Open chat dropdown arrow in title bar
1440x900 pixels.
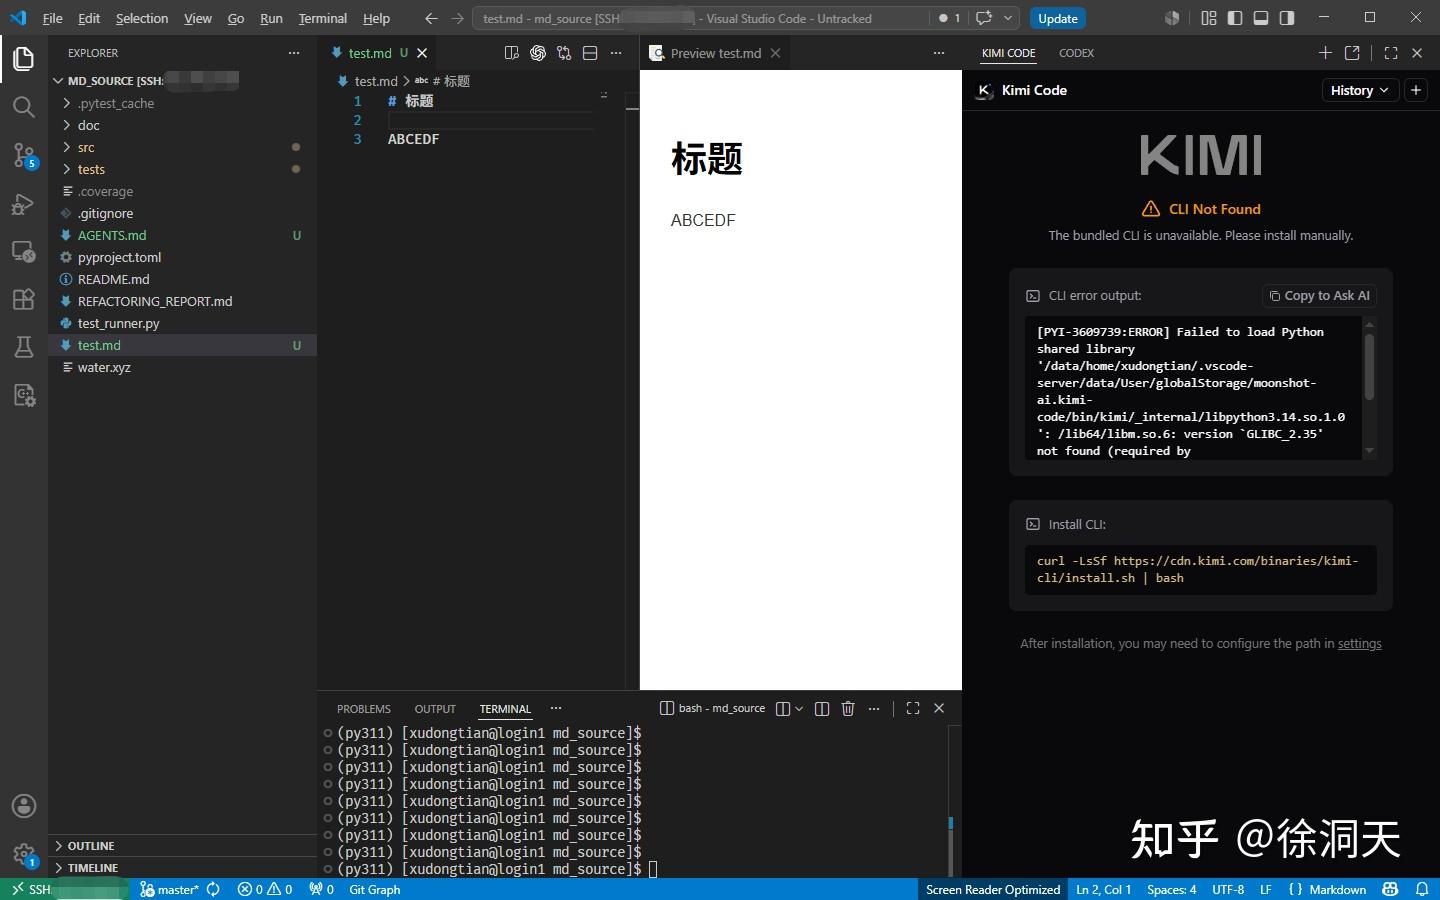[x=1008, y=18]
